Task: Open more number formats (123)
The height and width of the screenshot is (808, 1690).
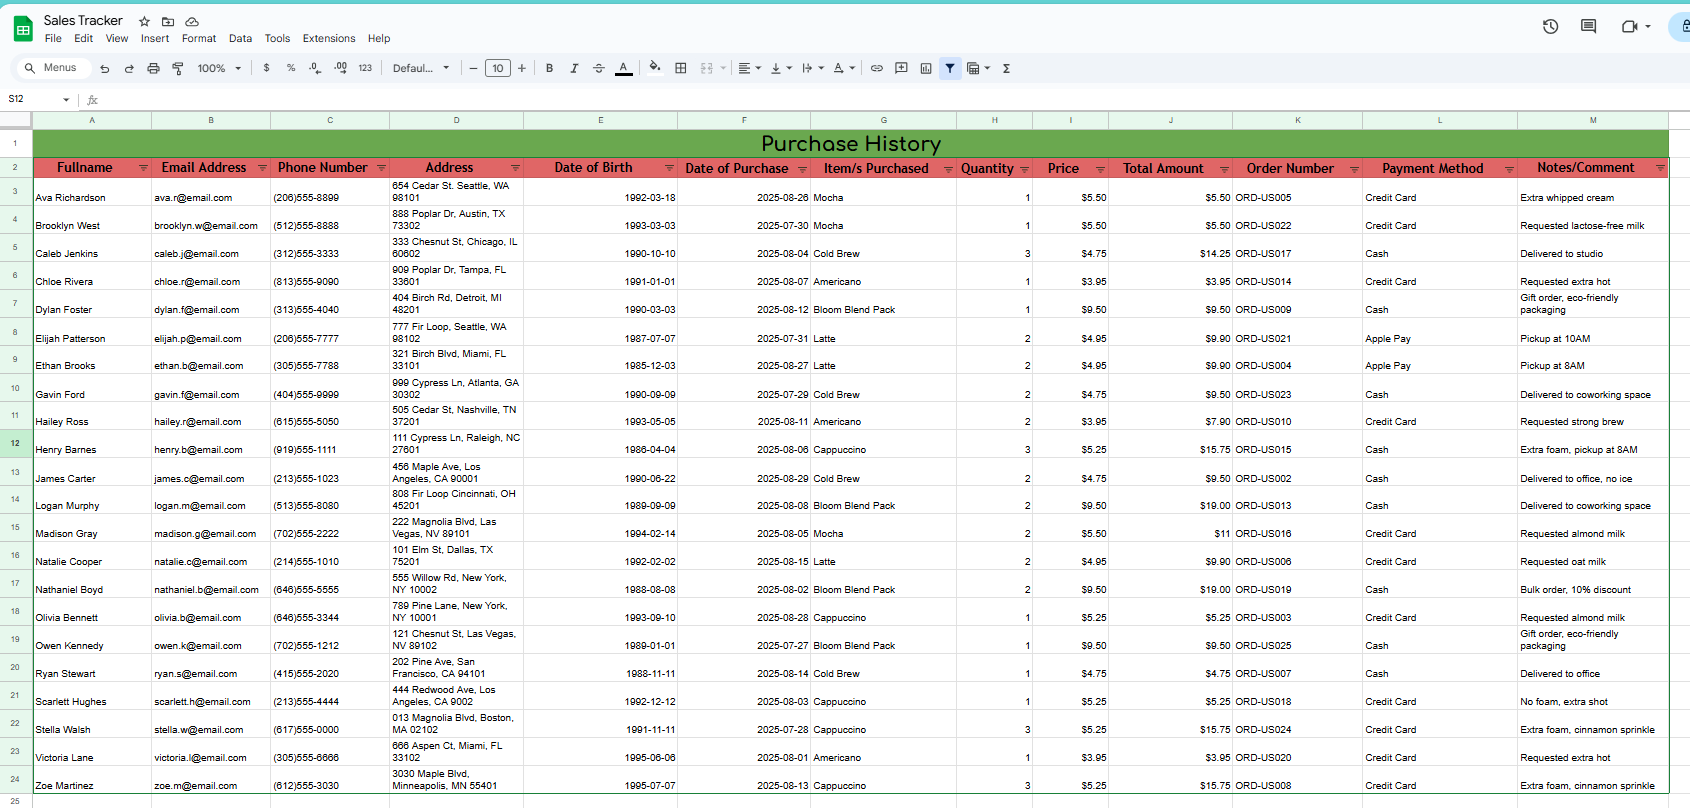Action: [x=365, y=68]
